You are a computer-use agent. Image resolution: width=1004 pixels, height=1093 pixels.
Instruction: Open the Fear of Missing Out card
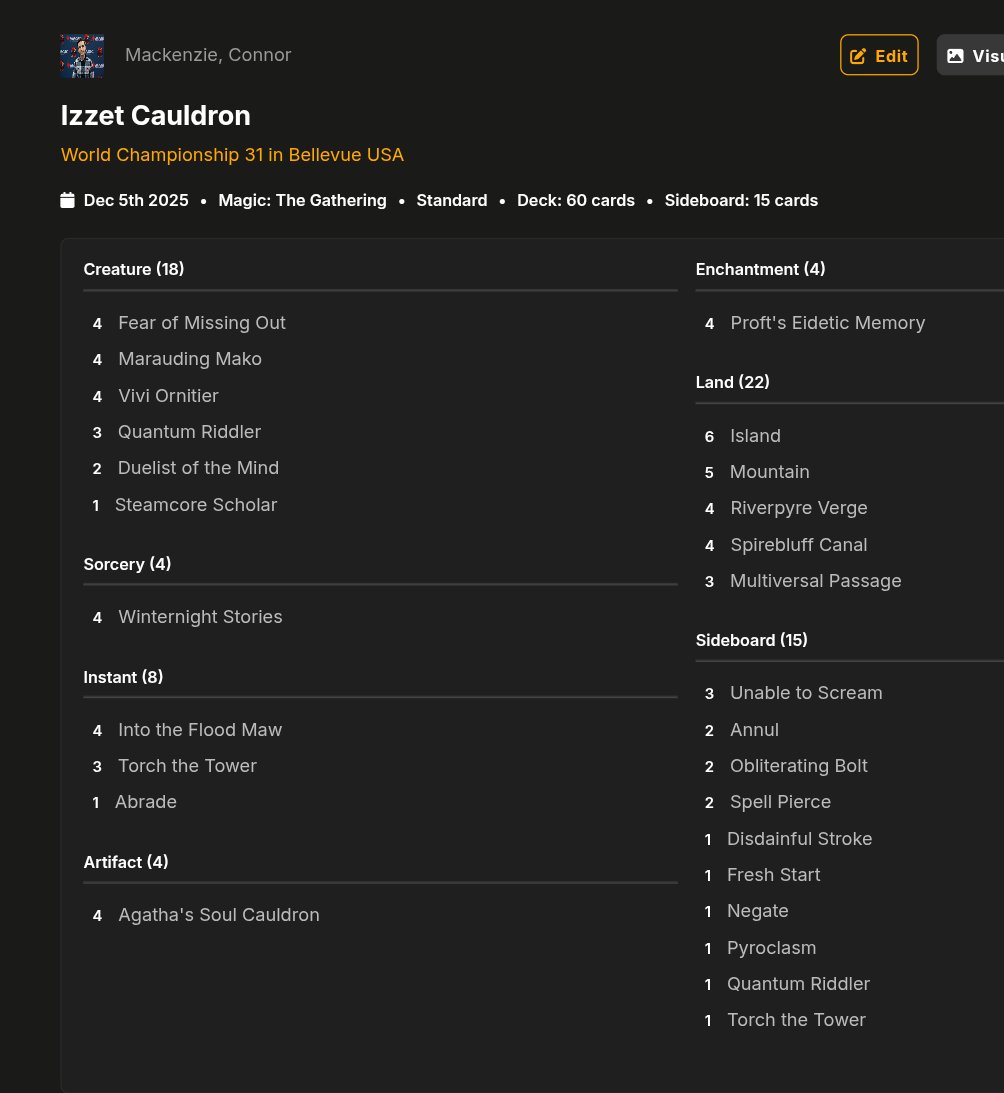pyautogui.click(x=201, y=323)
